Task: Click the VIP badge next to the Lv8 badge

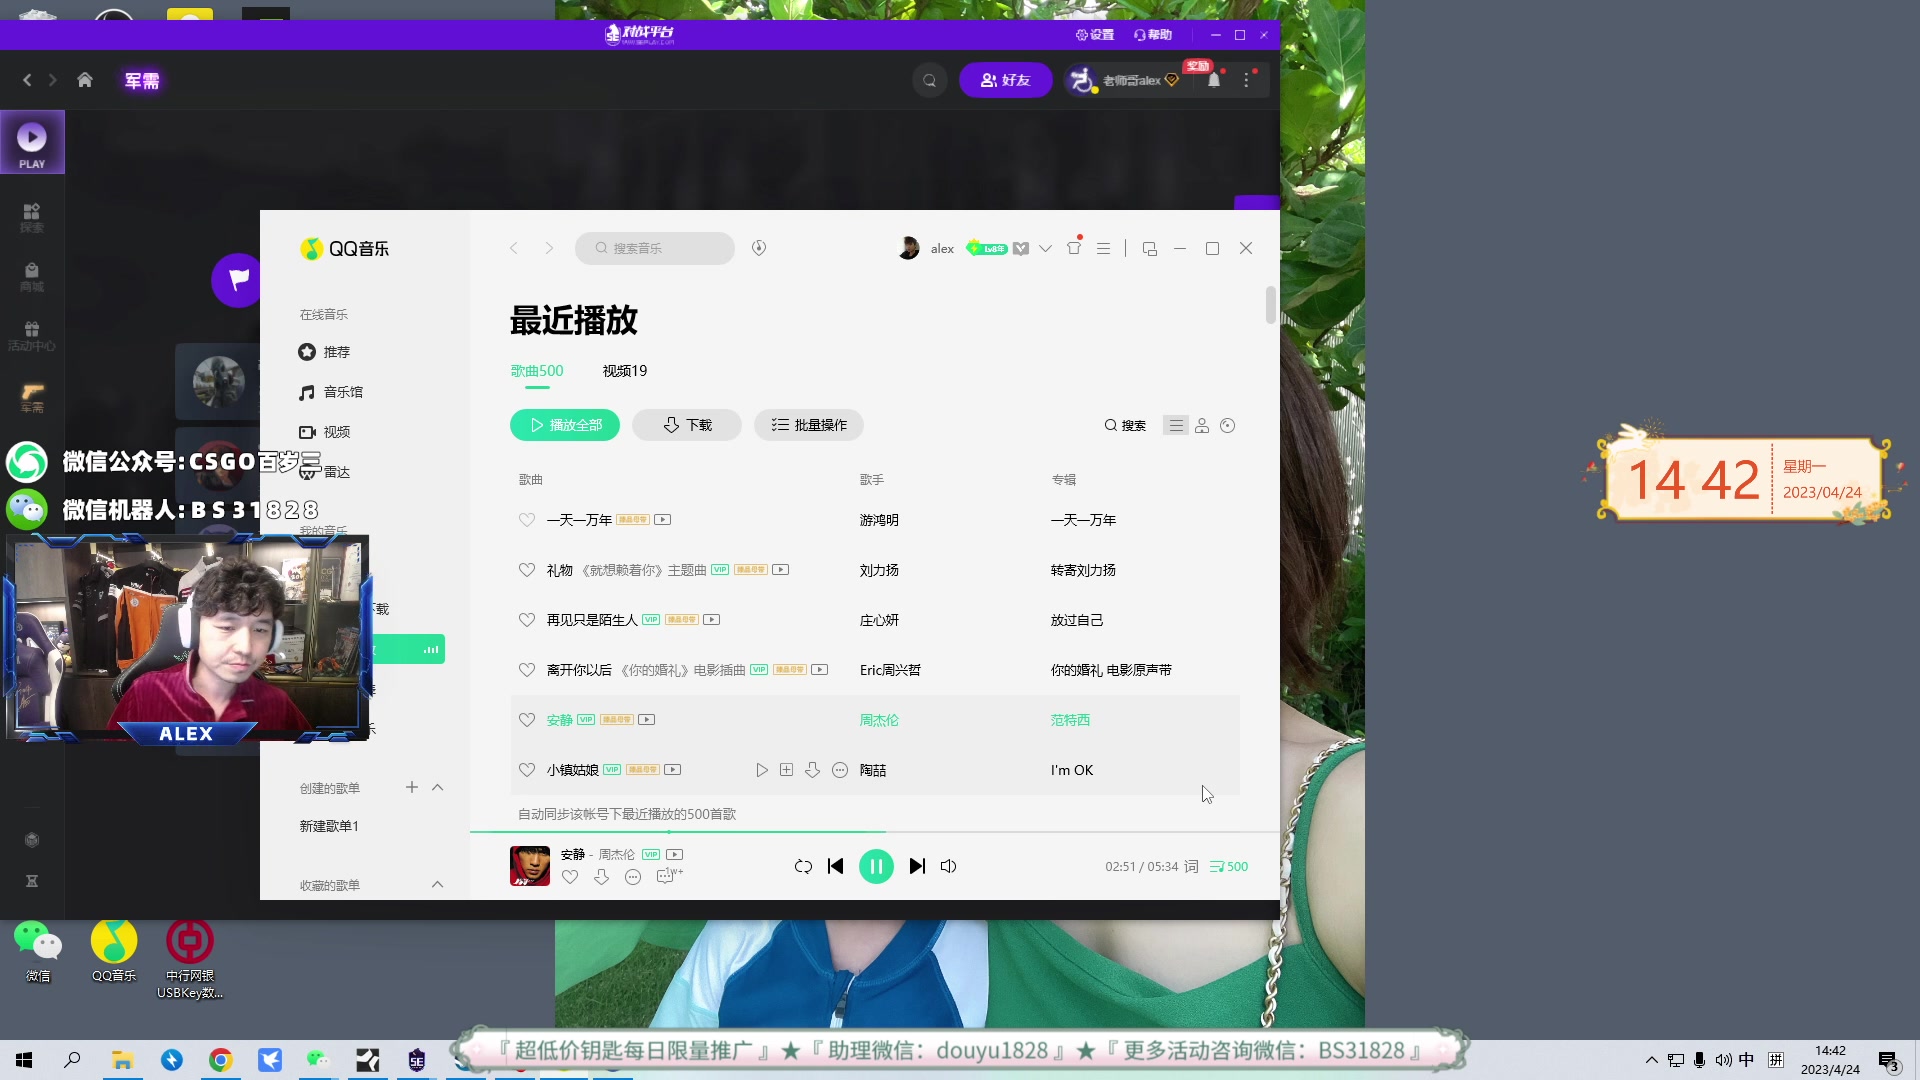Action: tap(1021, 248)
